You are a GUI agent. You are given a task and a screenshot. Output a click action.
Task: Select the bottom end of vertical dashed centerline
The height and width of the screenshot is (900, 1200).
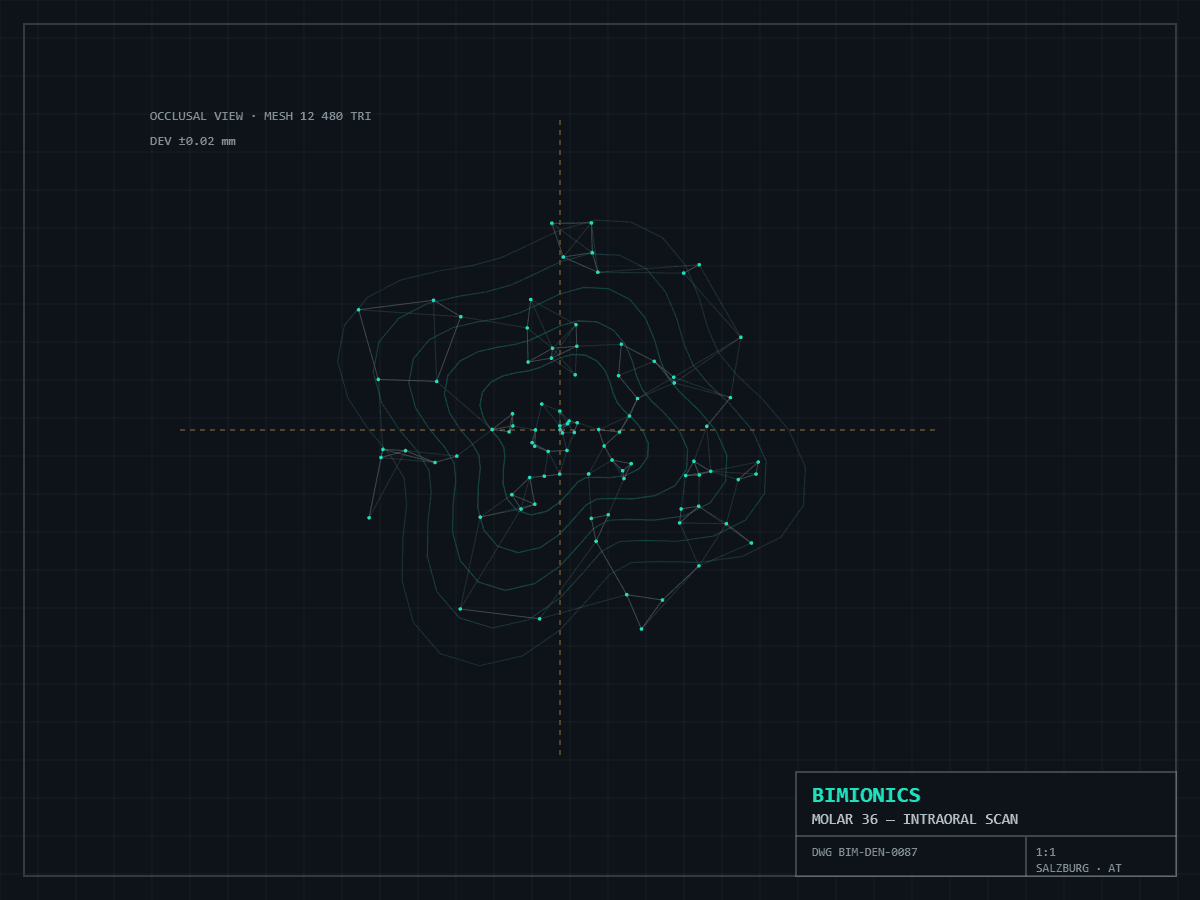point(560,754)
